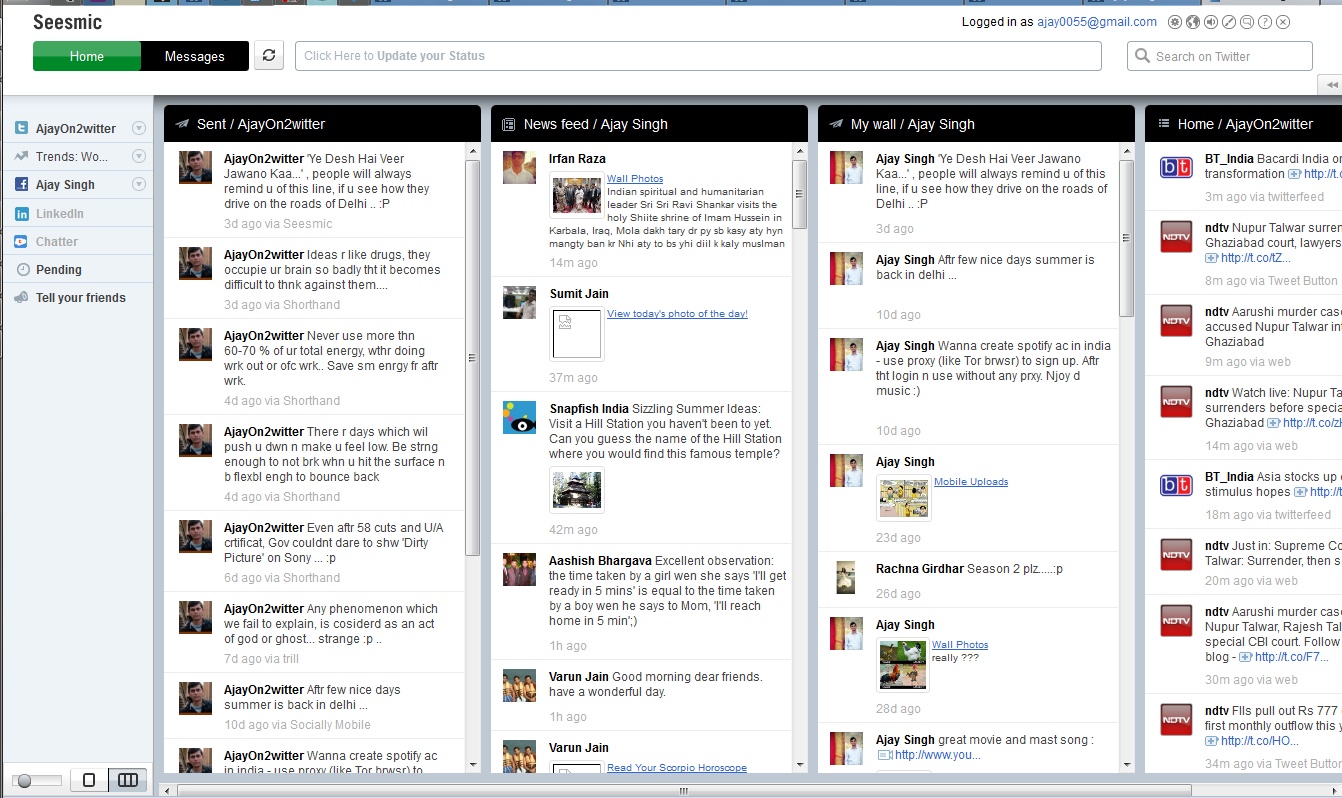Open Wall Photos link in Irfan Raza post

[x=635, y=178]
